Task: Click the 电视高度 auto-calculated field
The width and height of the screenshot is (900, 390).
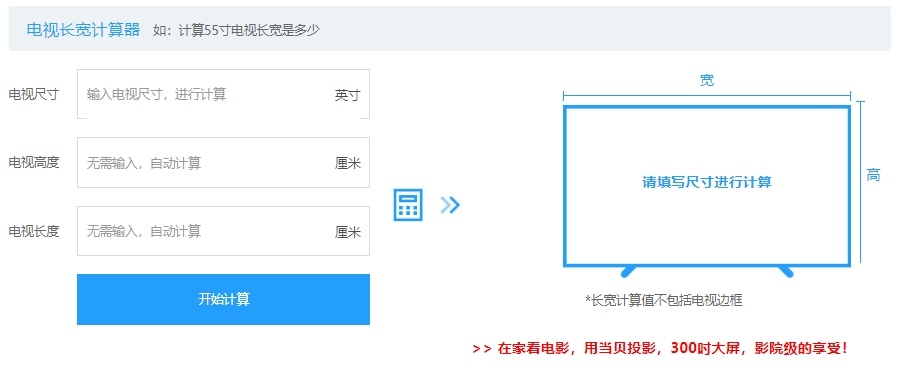Action: pos(223,163)
